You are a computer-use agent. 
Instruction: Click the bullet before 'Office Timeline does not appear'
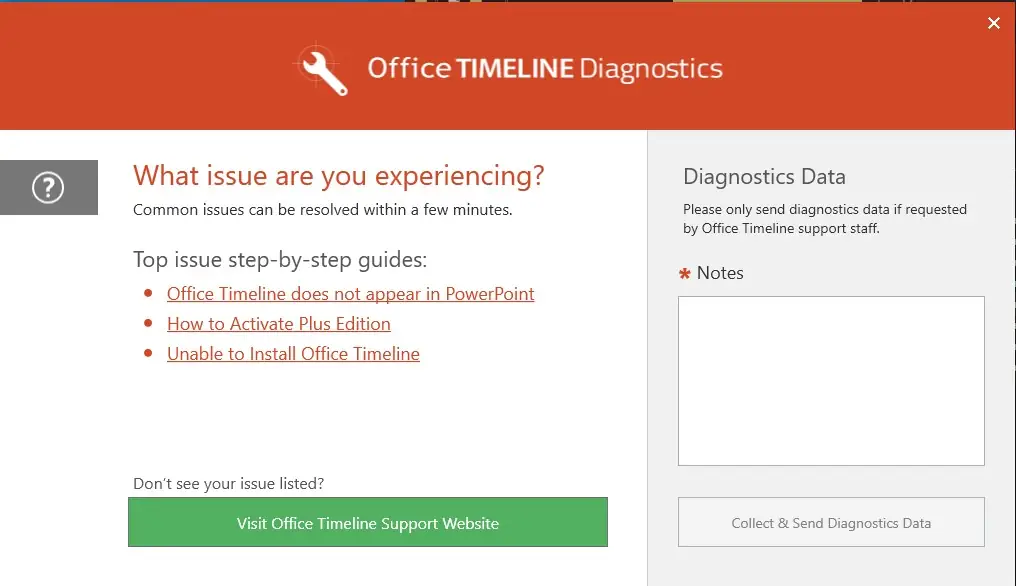pyautogui.click(x=148, y=294)
